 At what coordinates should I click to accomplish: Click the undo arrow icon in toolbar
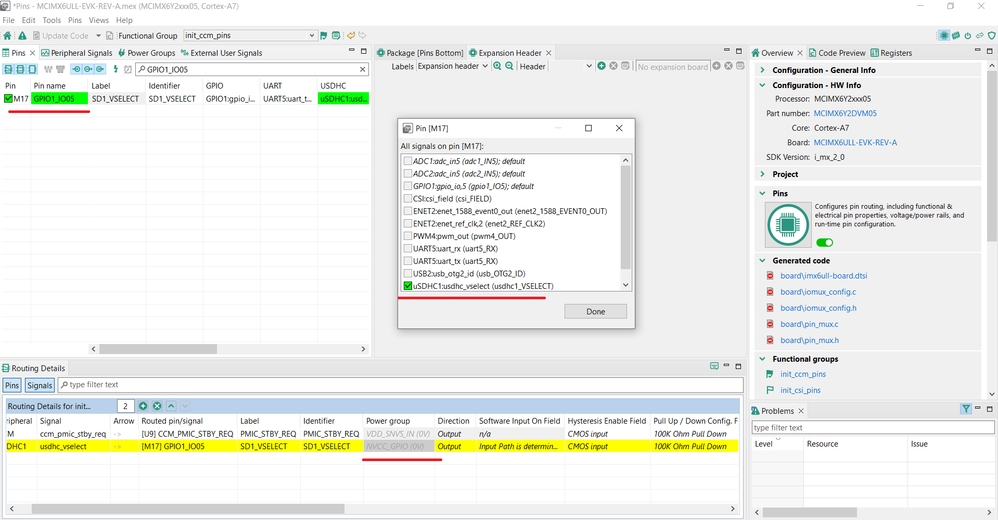click(351, 36)
